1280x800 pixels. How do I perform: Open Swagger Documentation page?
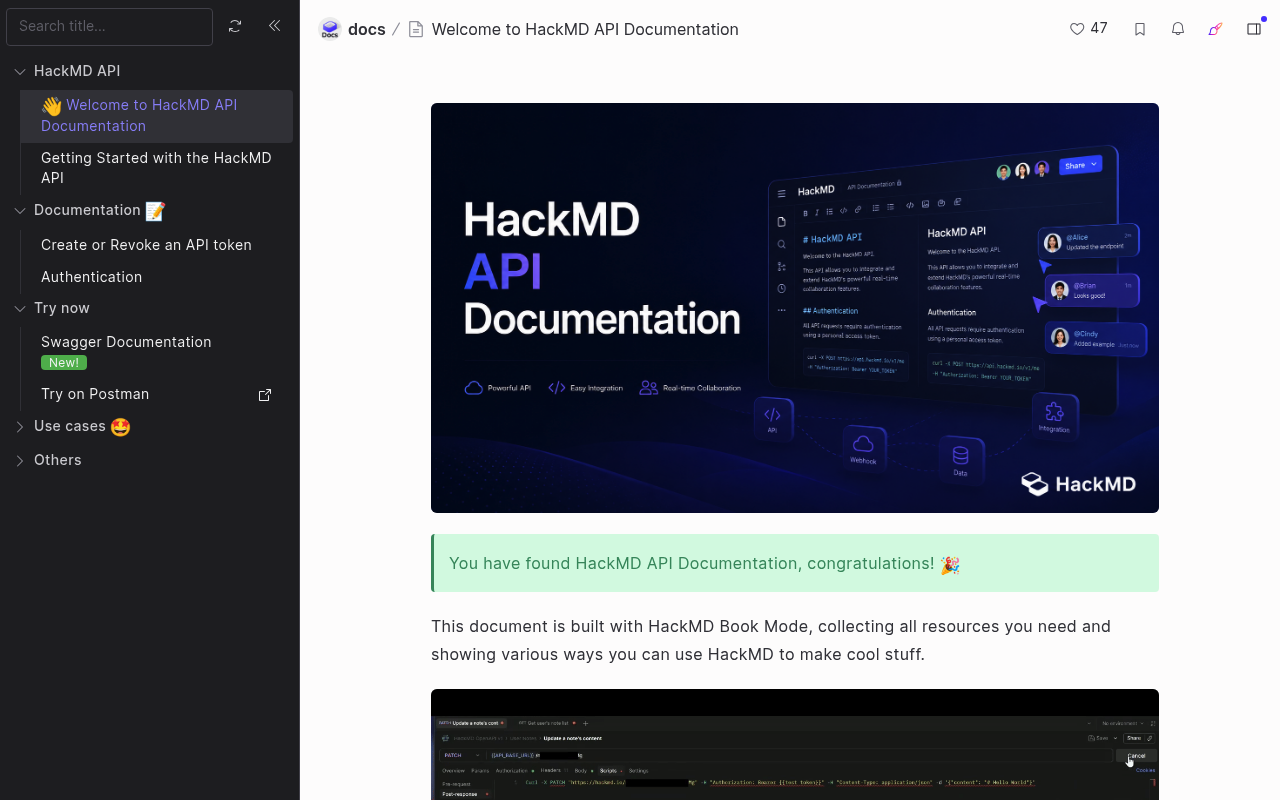pyautogui.click(x=126, y=342)
